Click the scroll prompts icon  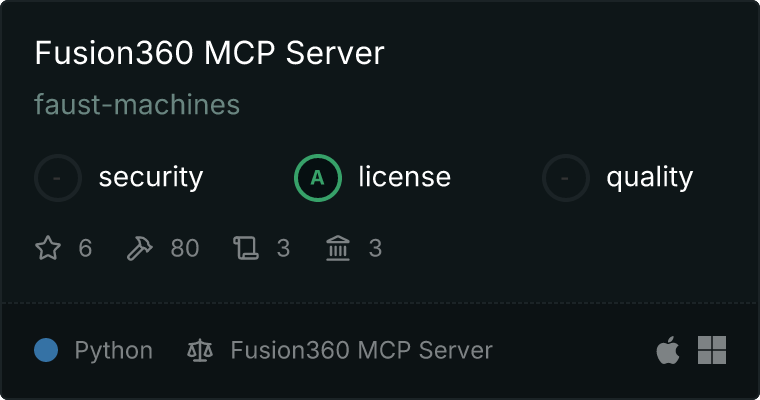pos(246,248)
